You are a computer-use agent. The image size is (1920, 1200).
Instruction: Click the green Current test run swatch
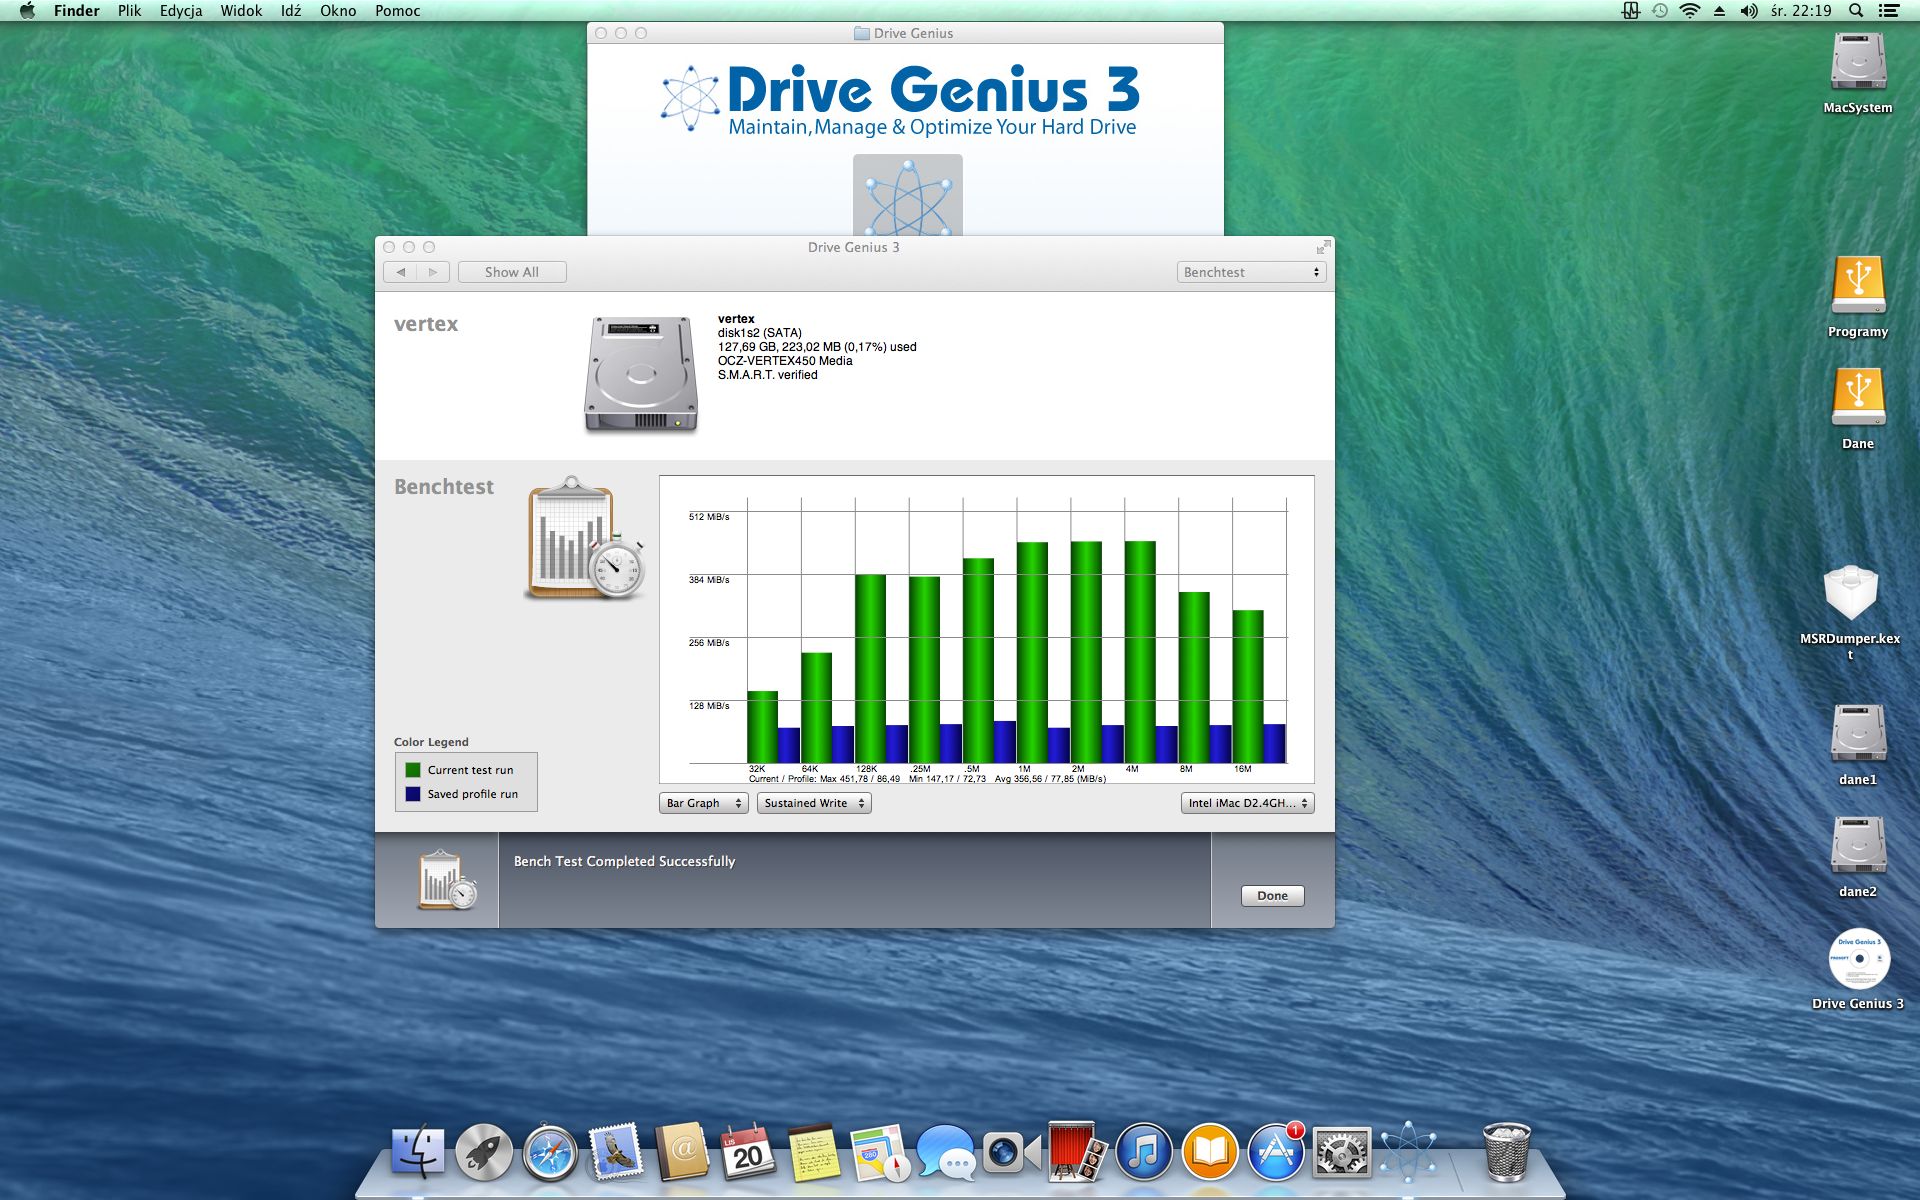(x=413, y=770)
